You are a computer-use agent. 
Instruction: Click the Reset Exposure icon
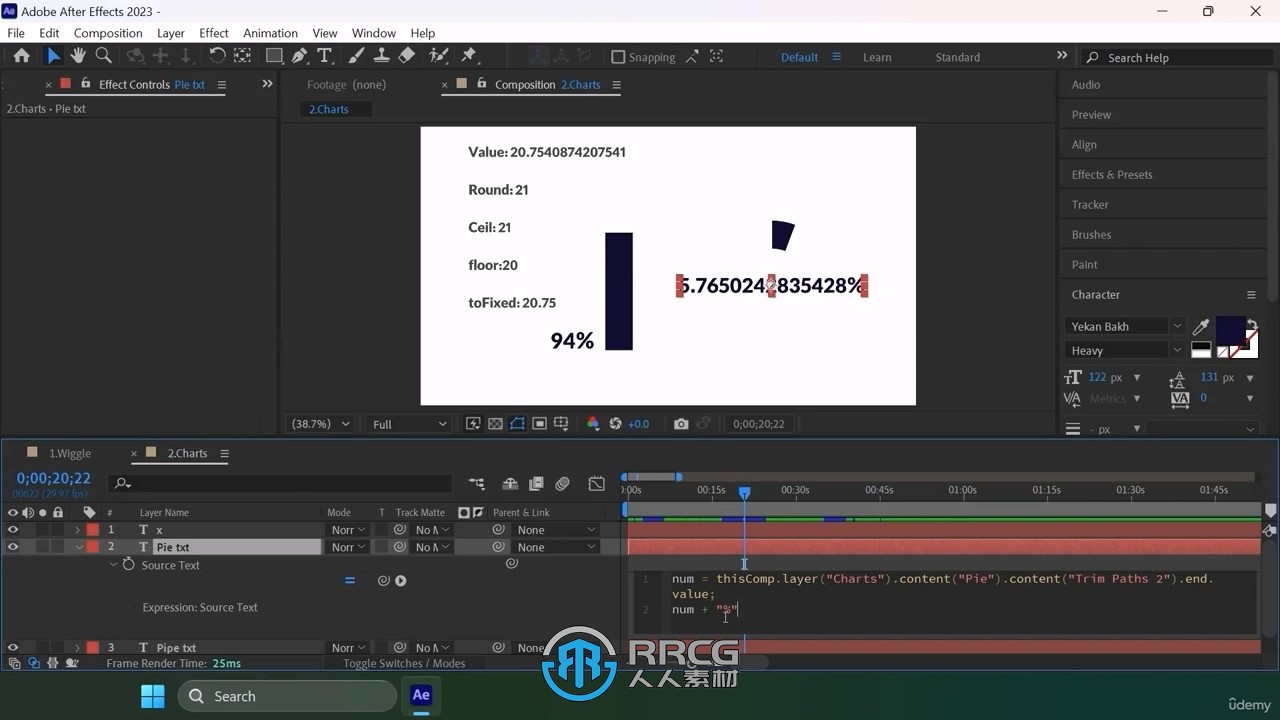click(x=615, y=424)
